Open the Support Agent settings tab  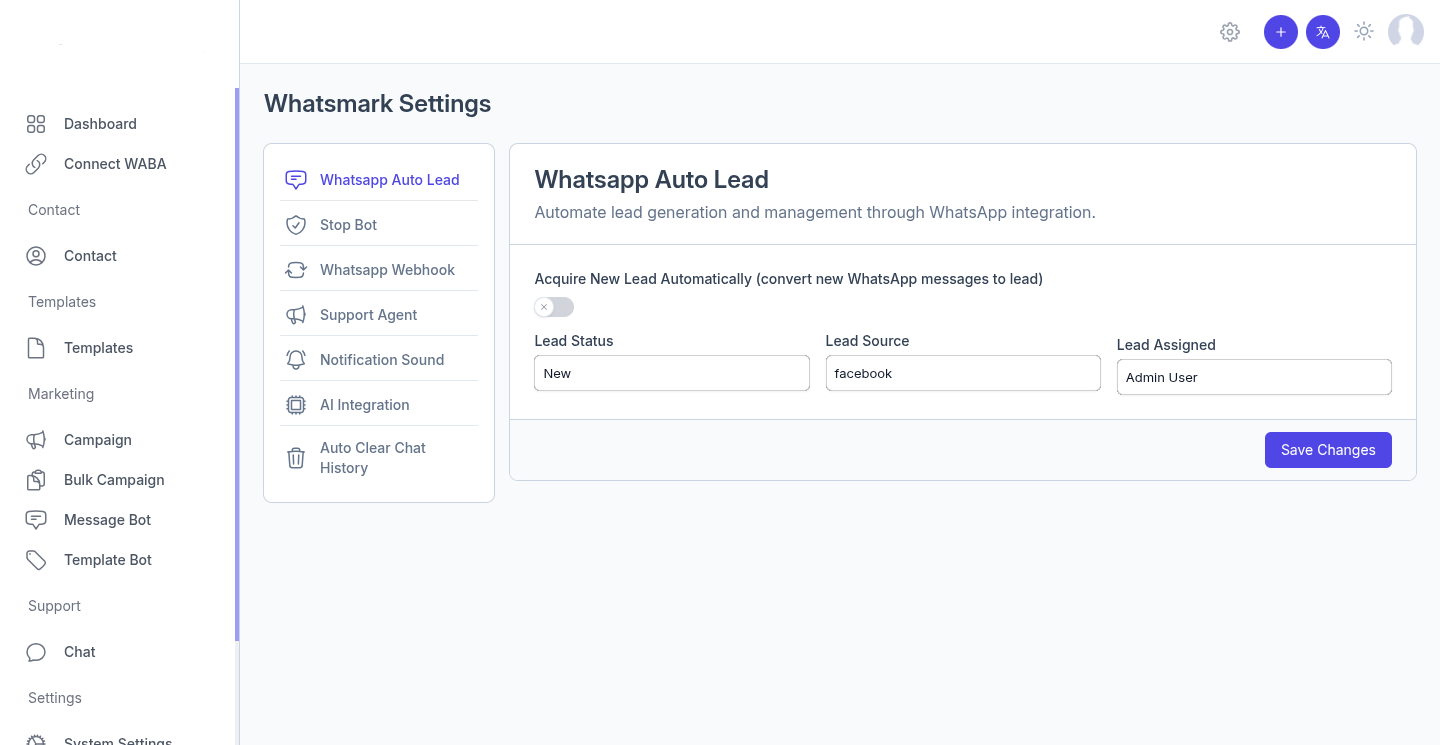click(379, 315)
